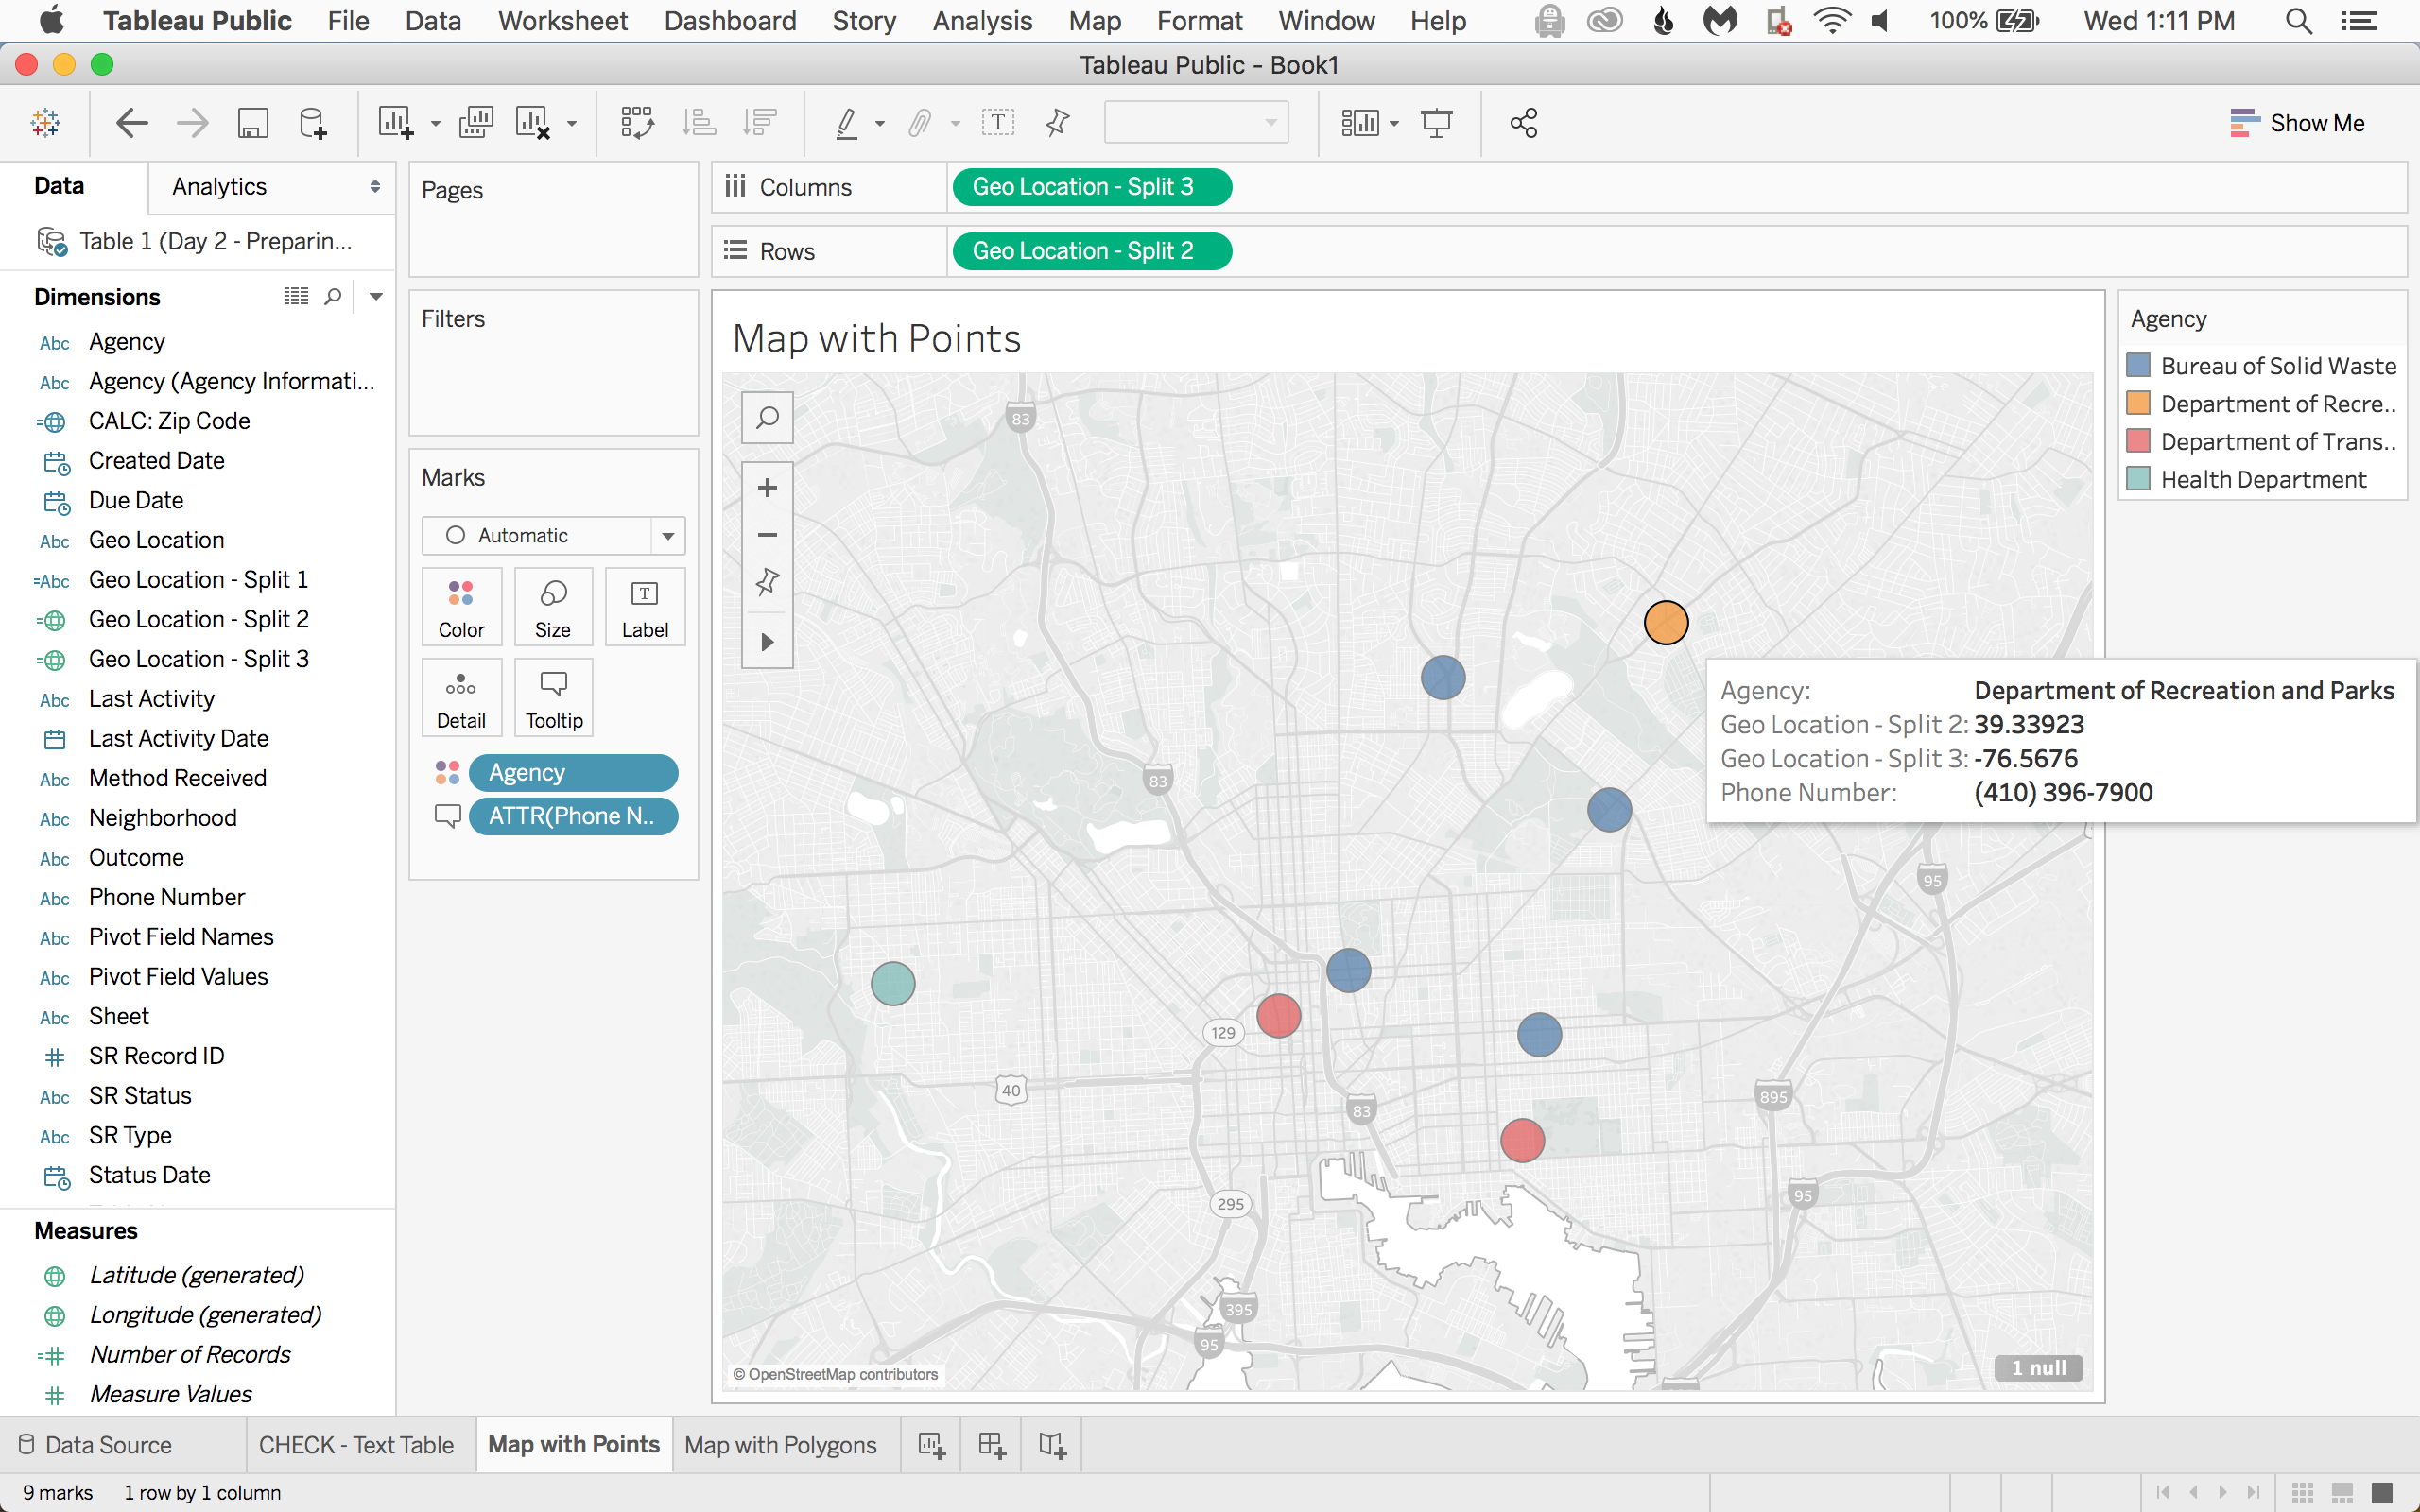Viewport: 2420px width, 1512px height.
Task: Open the Worksheet menu
Action: (563, 21)
